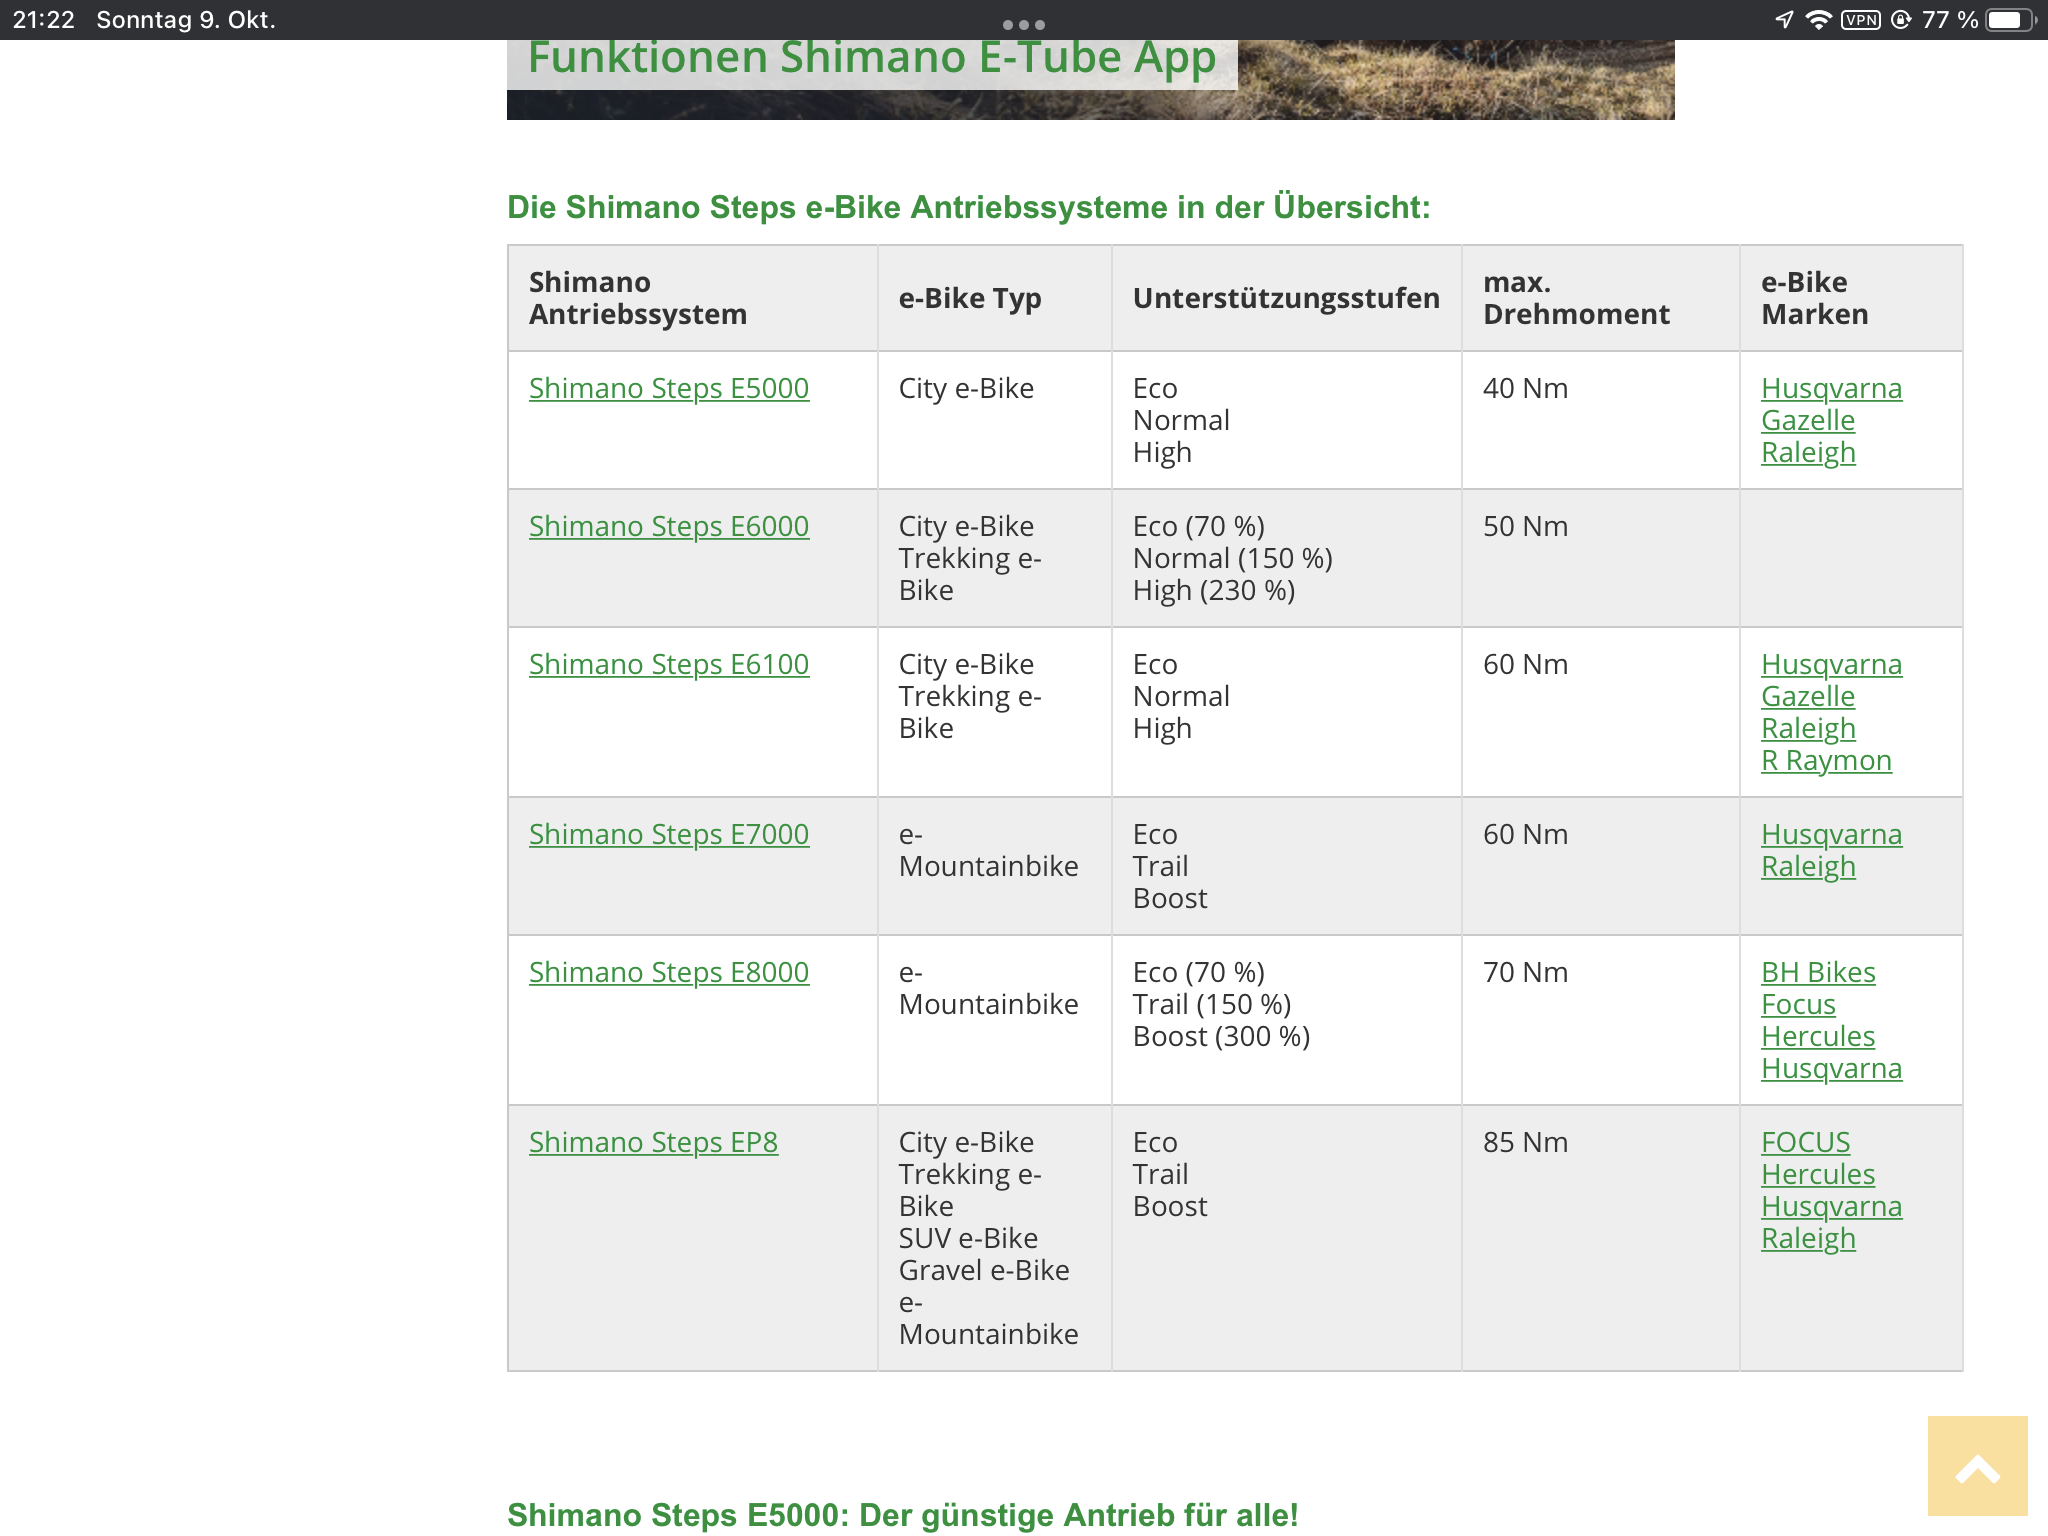Image resolution: width=2048 pixels, height=1536 pixels.
Task: Open the Shimano Steps E5000 link
Action: (x=669, y=388)
